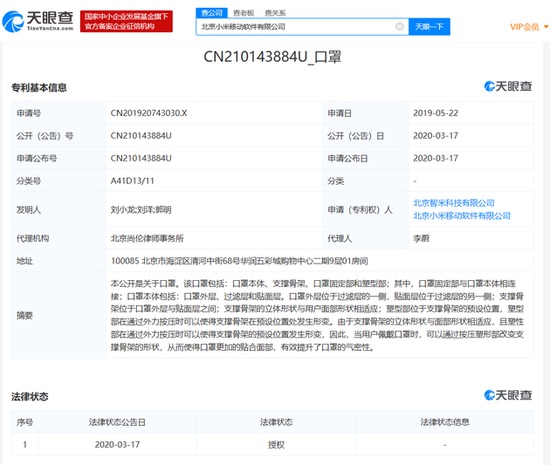The width and height of the screenshot is (550, 465).
Task: Switch to the 查老板 search tab
Action: pos(243,13)
